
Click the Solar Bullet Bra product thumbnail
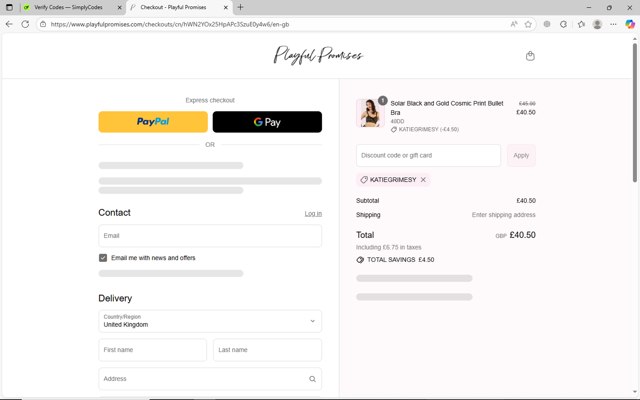tap(370, 113)
